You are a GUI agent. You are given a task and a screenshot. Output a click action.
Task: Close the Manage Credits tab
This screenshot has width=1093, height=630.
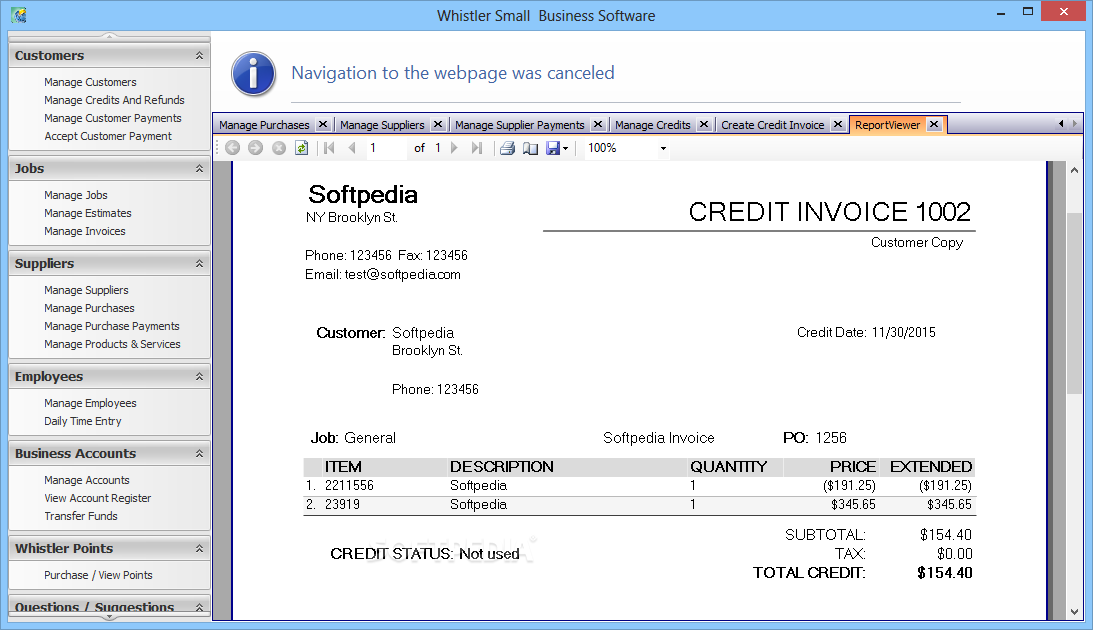[x=704, y=124]
